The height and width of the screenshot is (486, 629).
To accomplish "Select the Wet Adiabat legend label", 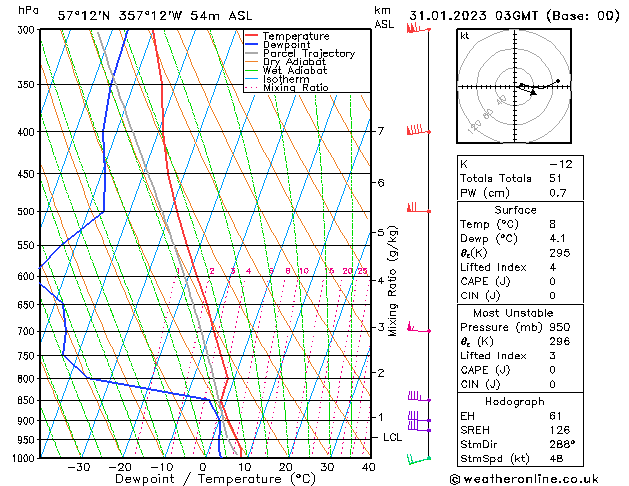I will click(295, 70).
